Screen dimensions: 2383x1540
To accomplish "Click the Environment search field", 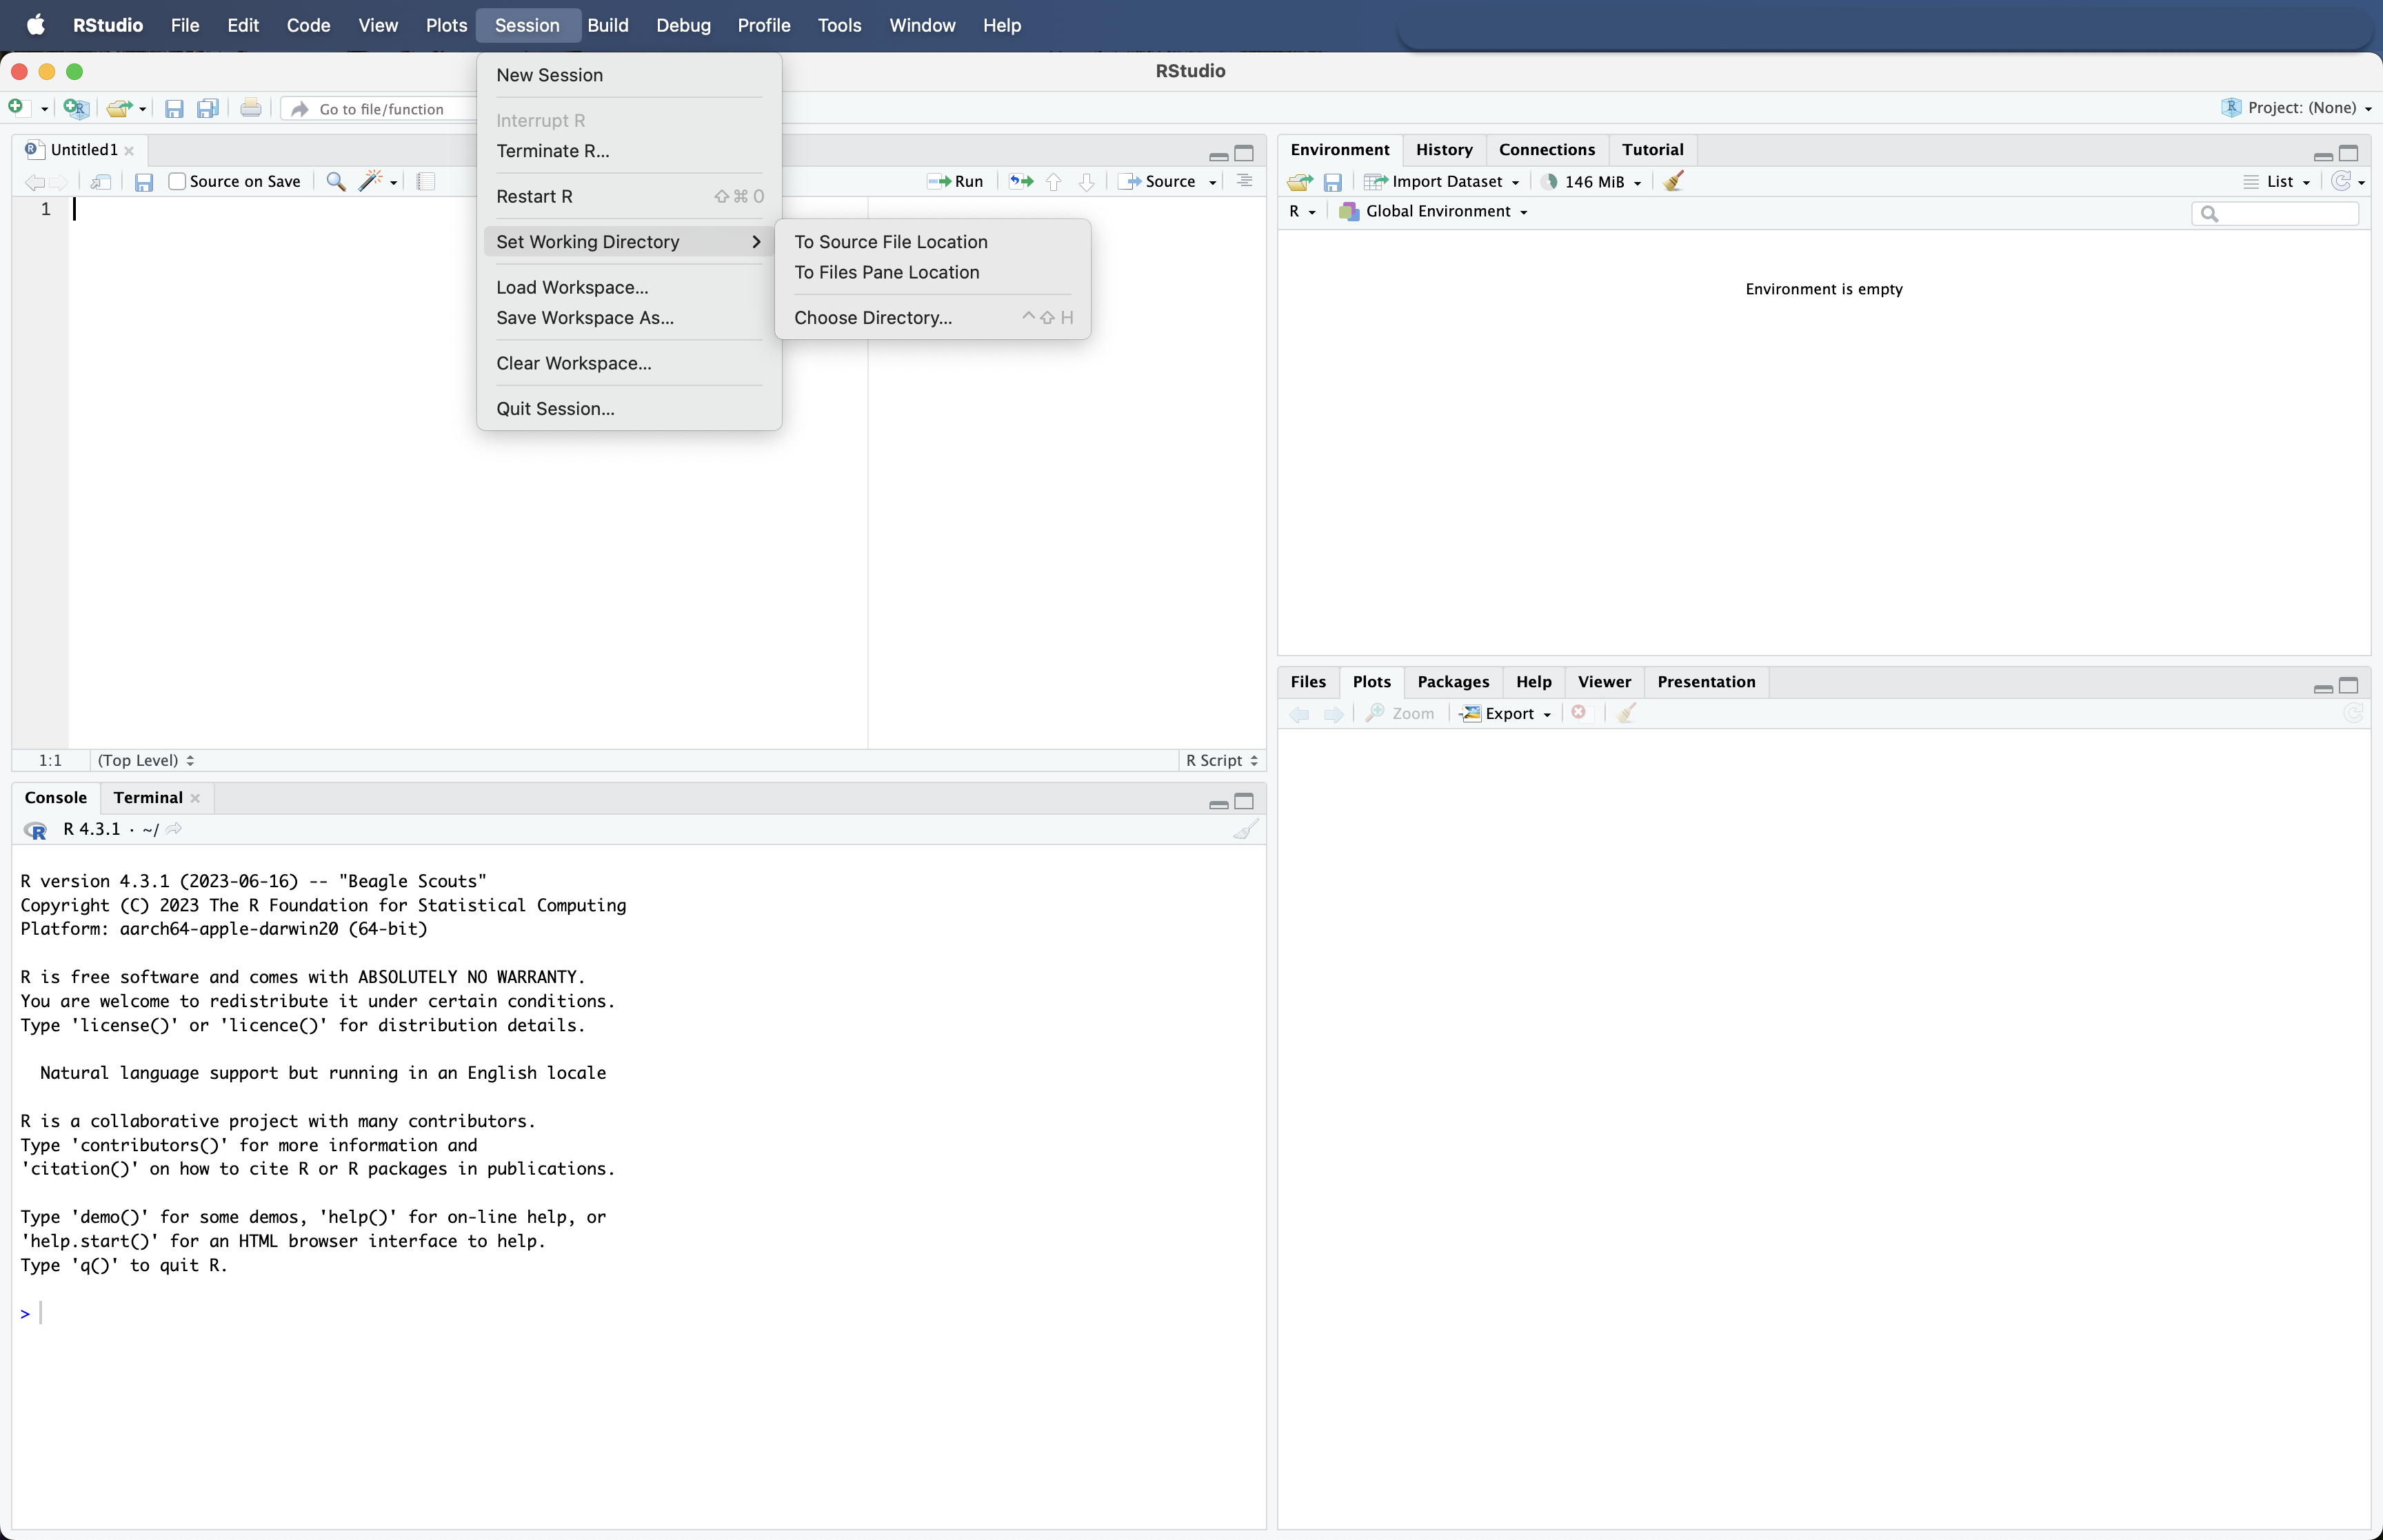I will click(2275, 213).
